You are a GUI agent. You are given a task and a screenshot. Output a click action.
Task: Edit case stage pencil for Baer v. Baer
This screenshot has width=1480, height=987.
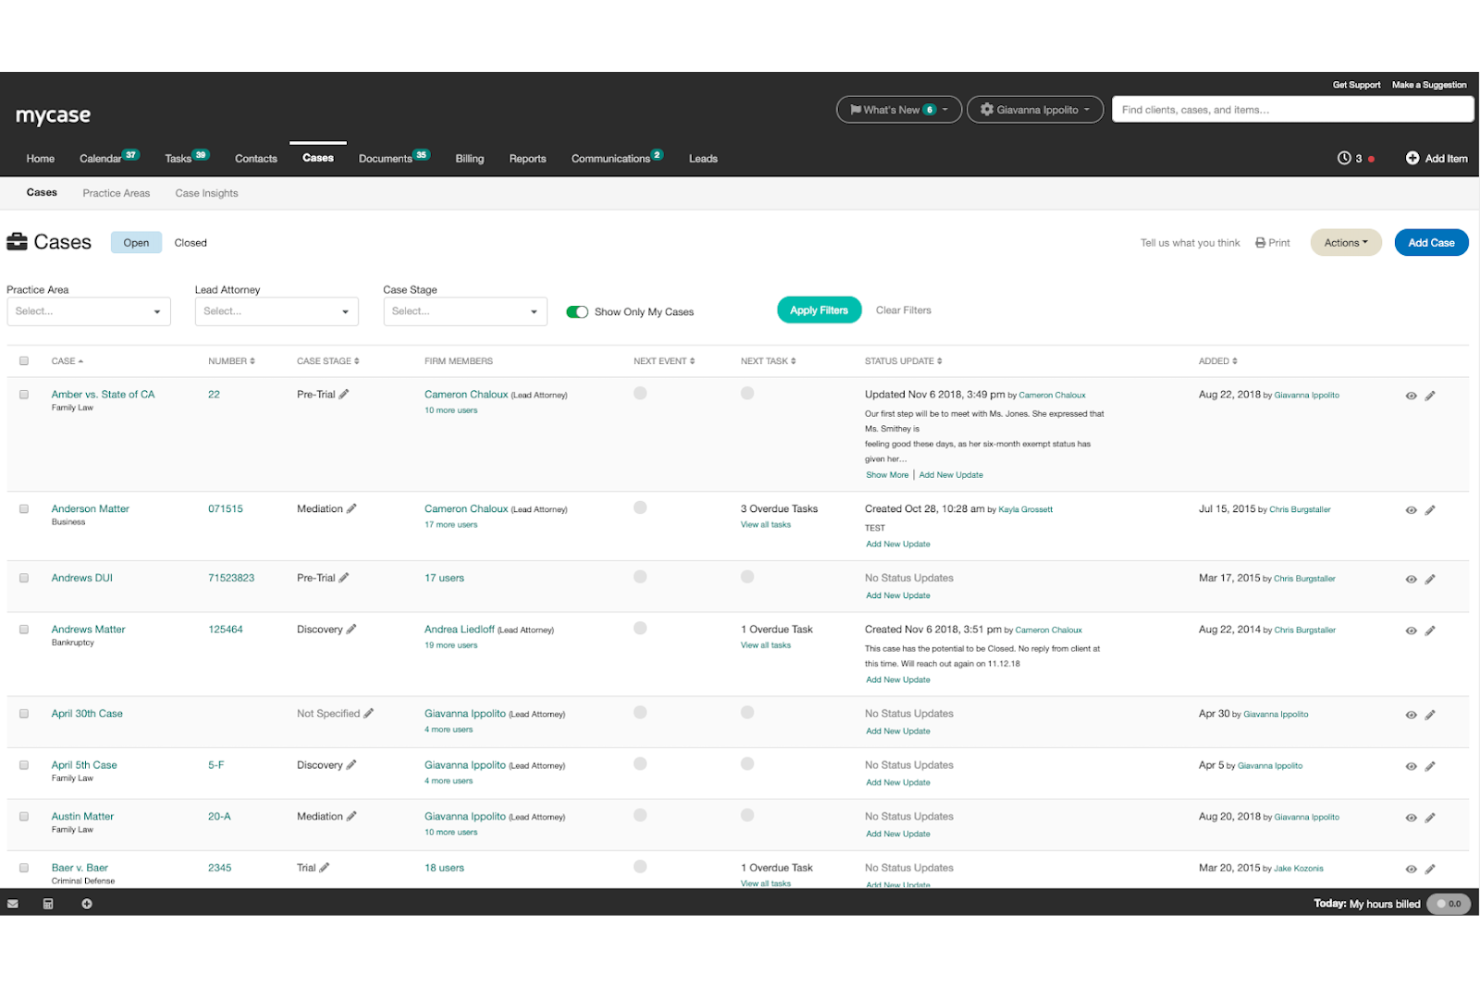click(324, 868)
